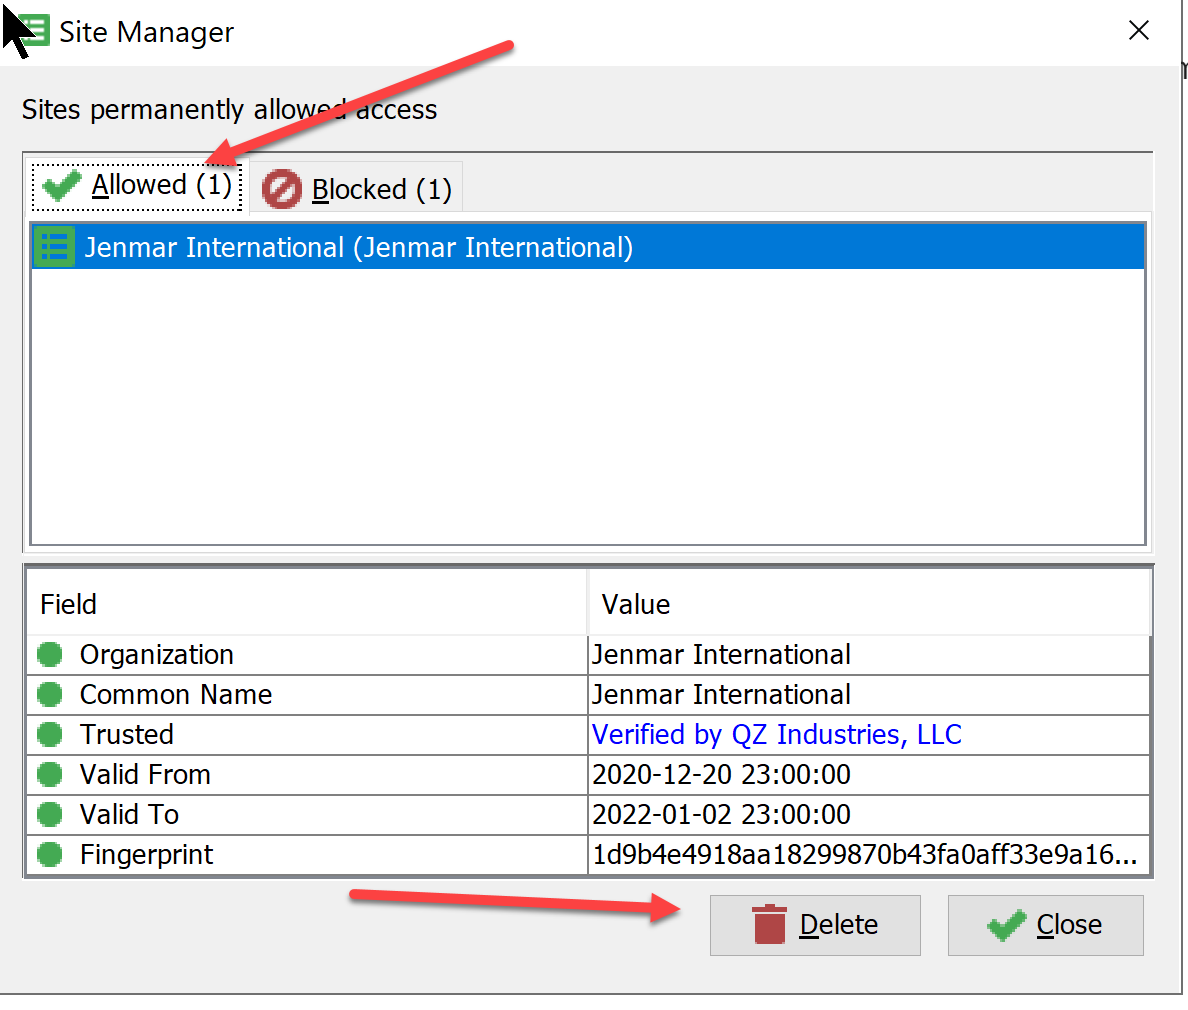Image resolution: width=1188 pixels, height=1010 pixels.
Task: Close the Site Manager window with X
Action: [x=1138, y=31]
